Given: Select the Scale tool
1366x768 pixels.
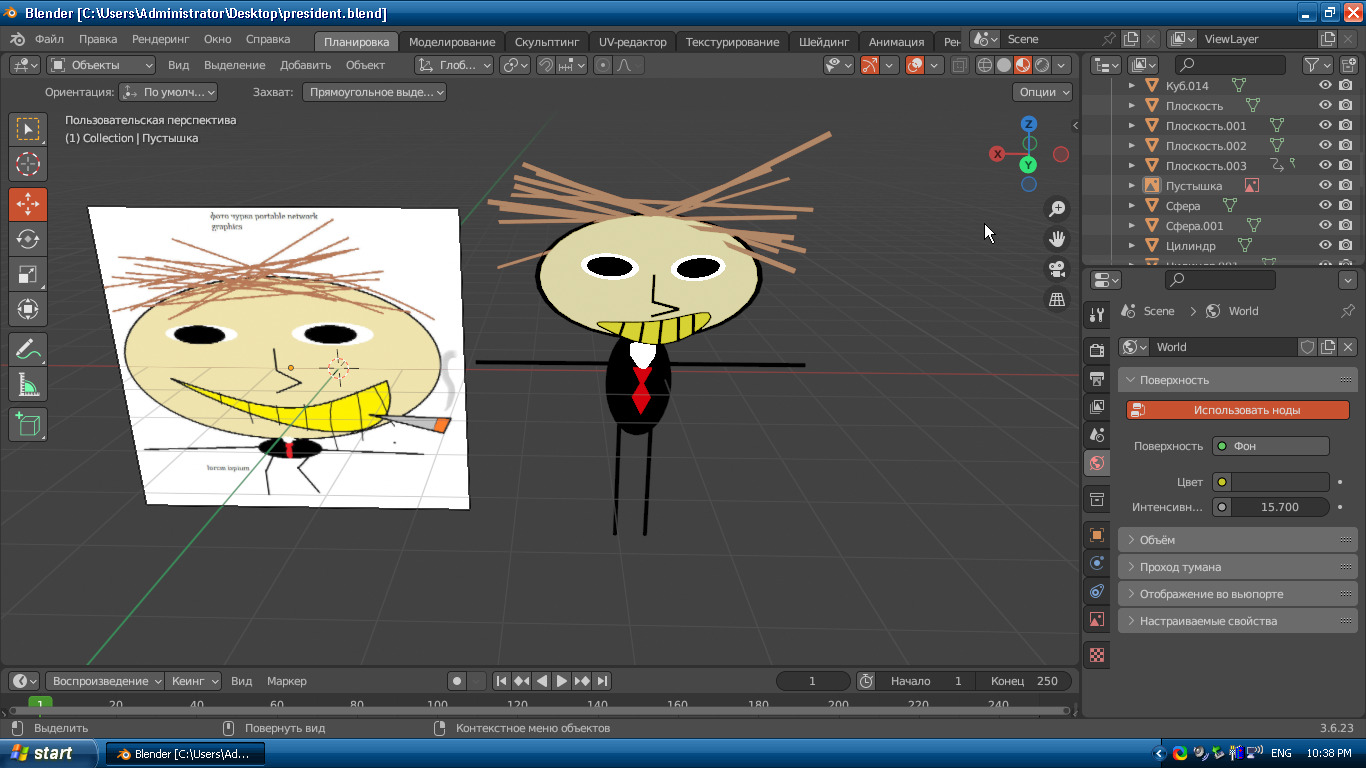Looking at the screenshot, I should (x=28, y=274).
